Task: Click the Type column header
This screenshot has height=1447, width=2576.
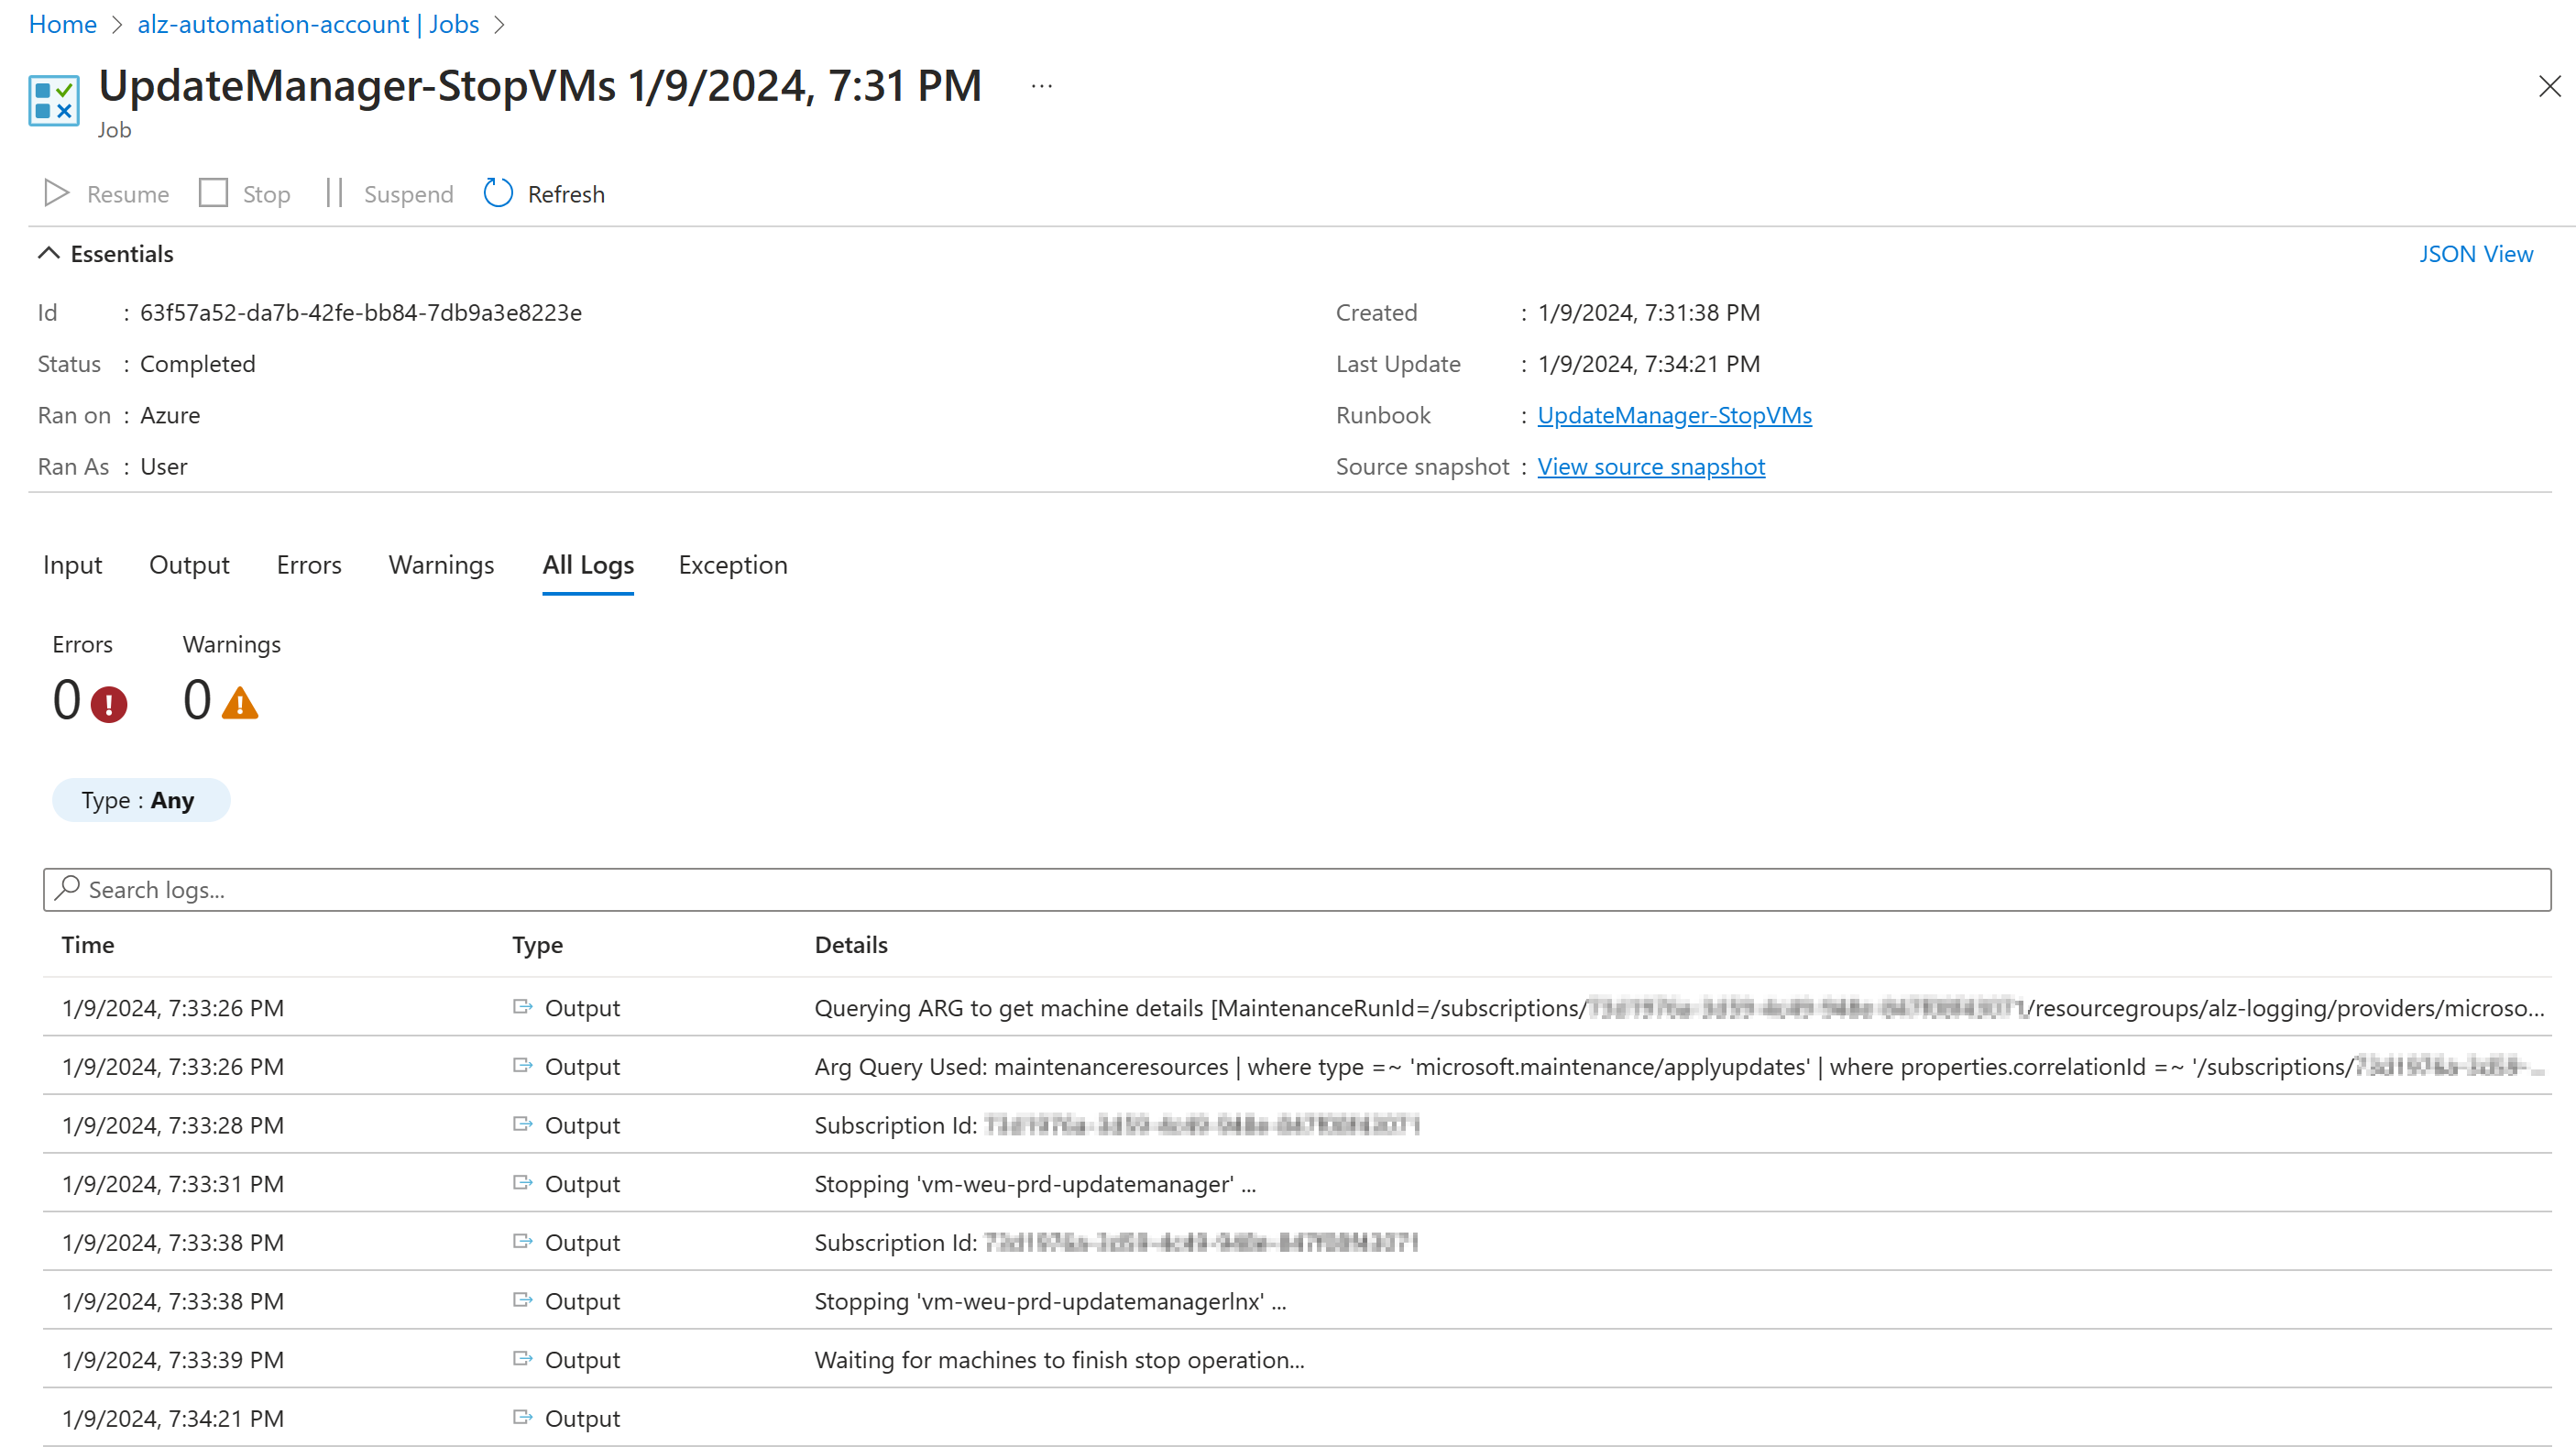Action: [538, 944]
